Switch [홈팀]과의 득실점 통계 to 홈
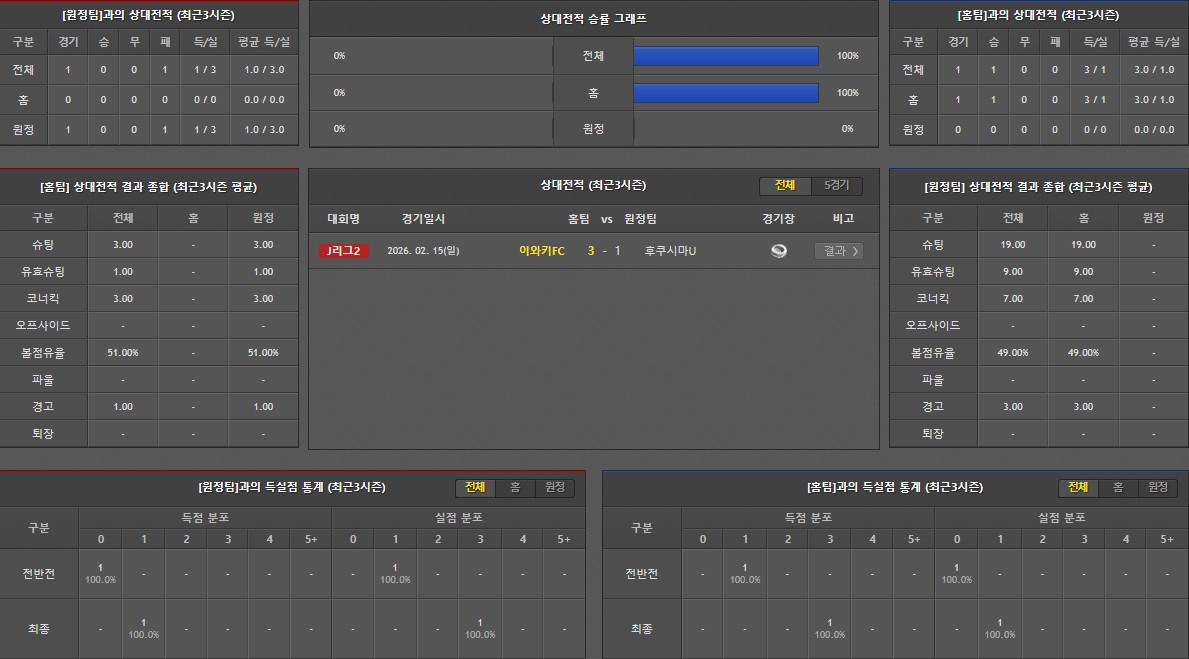This screenshot has height=659, width=1189. point(1118,487)
